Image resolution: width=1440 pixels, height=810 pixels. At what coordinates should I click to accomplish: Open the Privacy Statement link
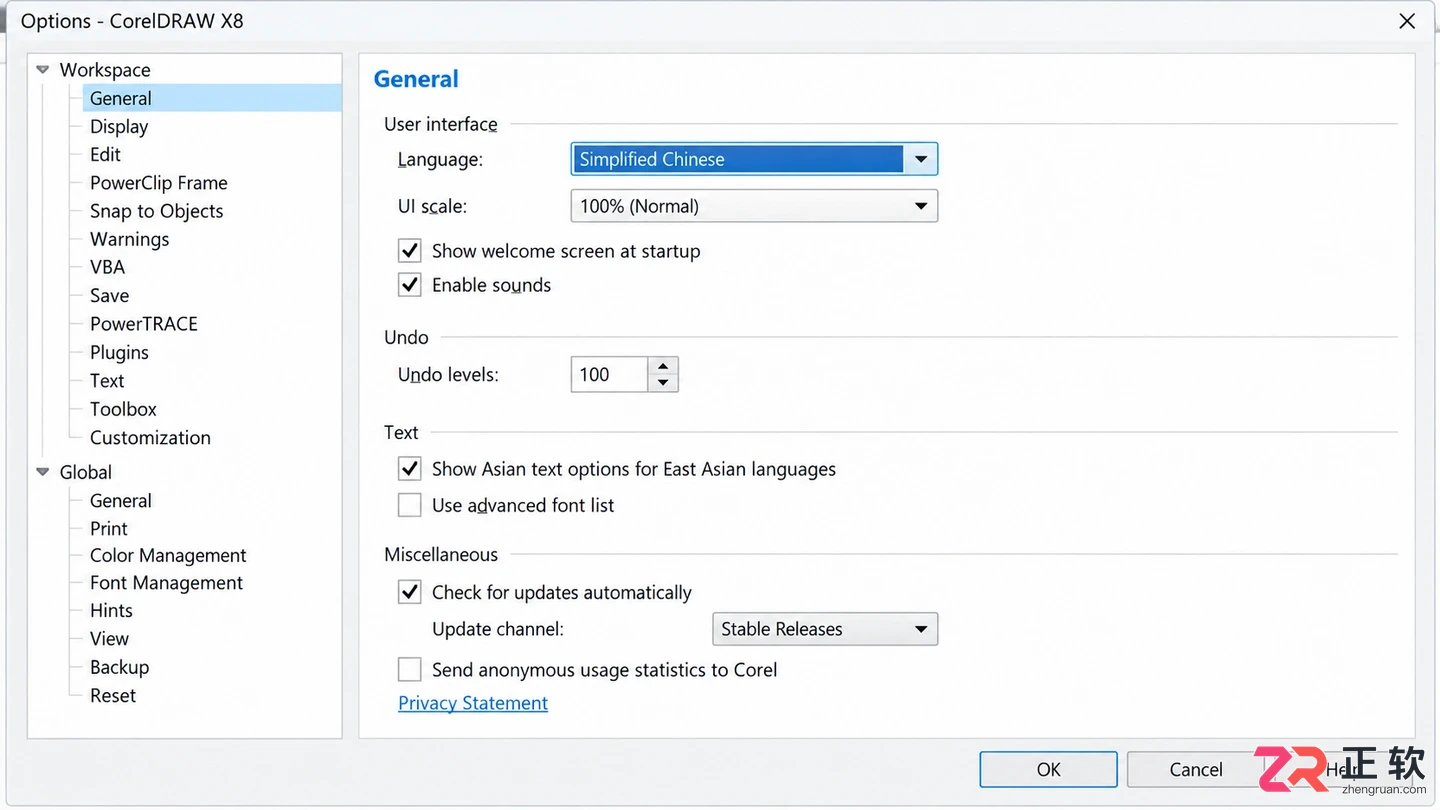click(473, 703)
